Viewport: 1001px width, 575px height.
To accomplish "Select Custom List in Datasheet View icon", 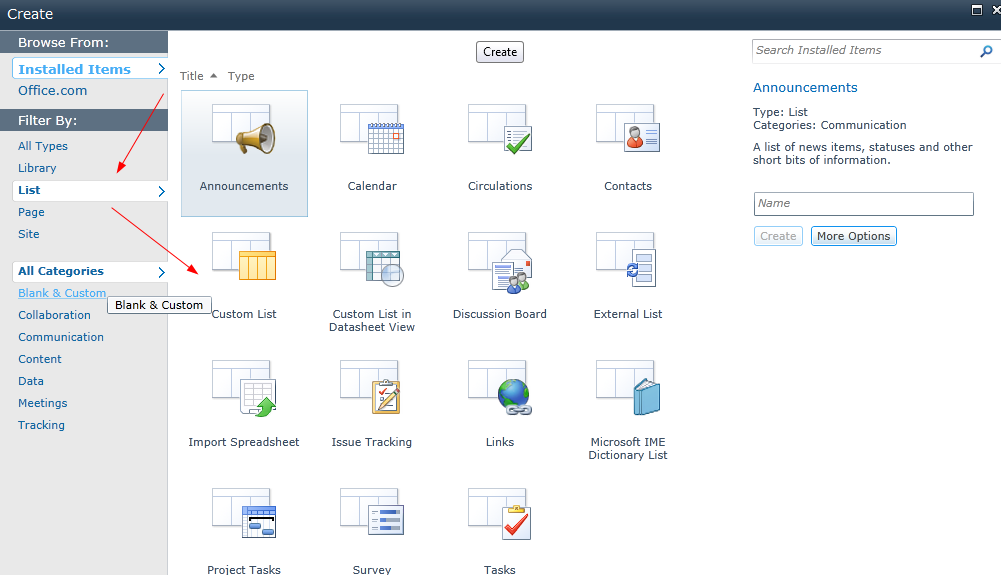I will coord(372,258).
